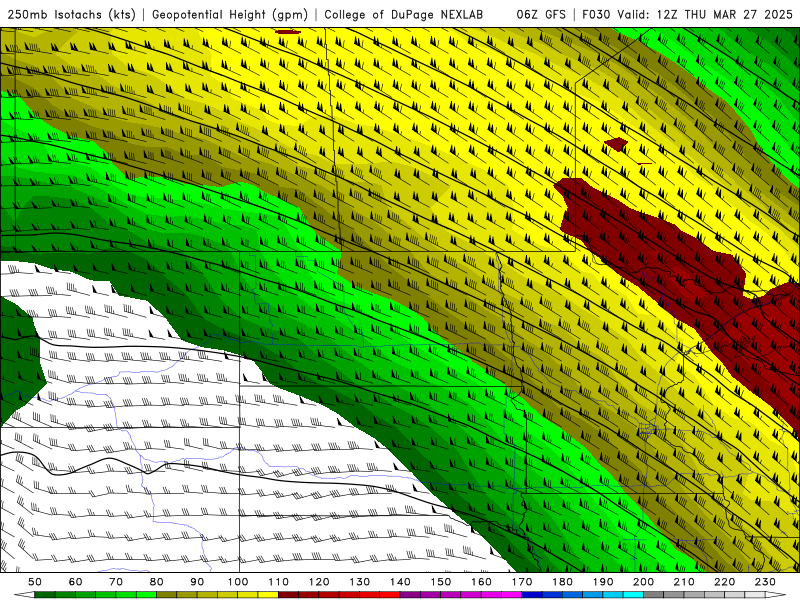Click the left arrow end of color bar
Image resolution: width=800 pixels, height=600 pixels.
click(x=24, y=595)
